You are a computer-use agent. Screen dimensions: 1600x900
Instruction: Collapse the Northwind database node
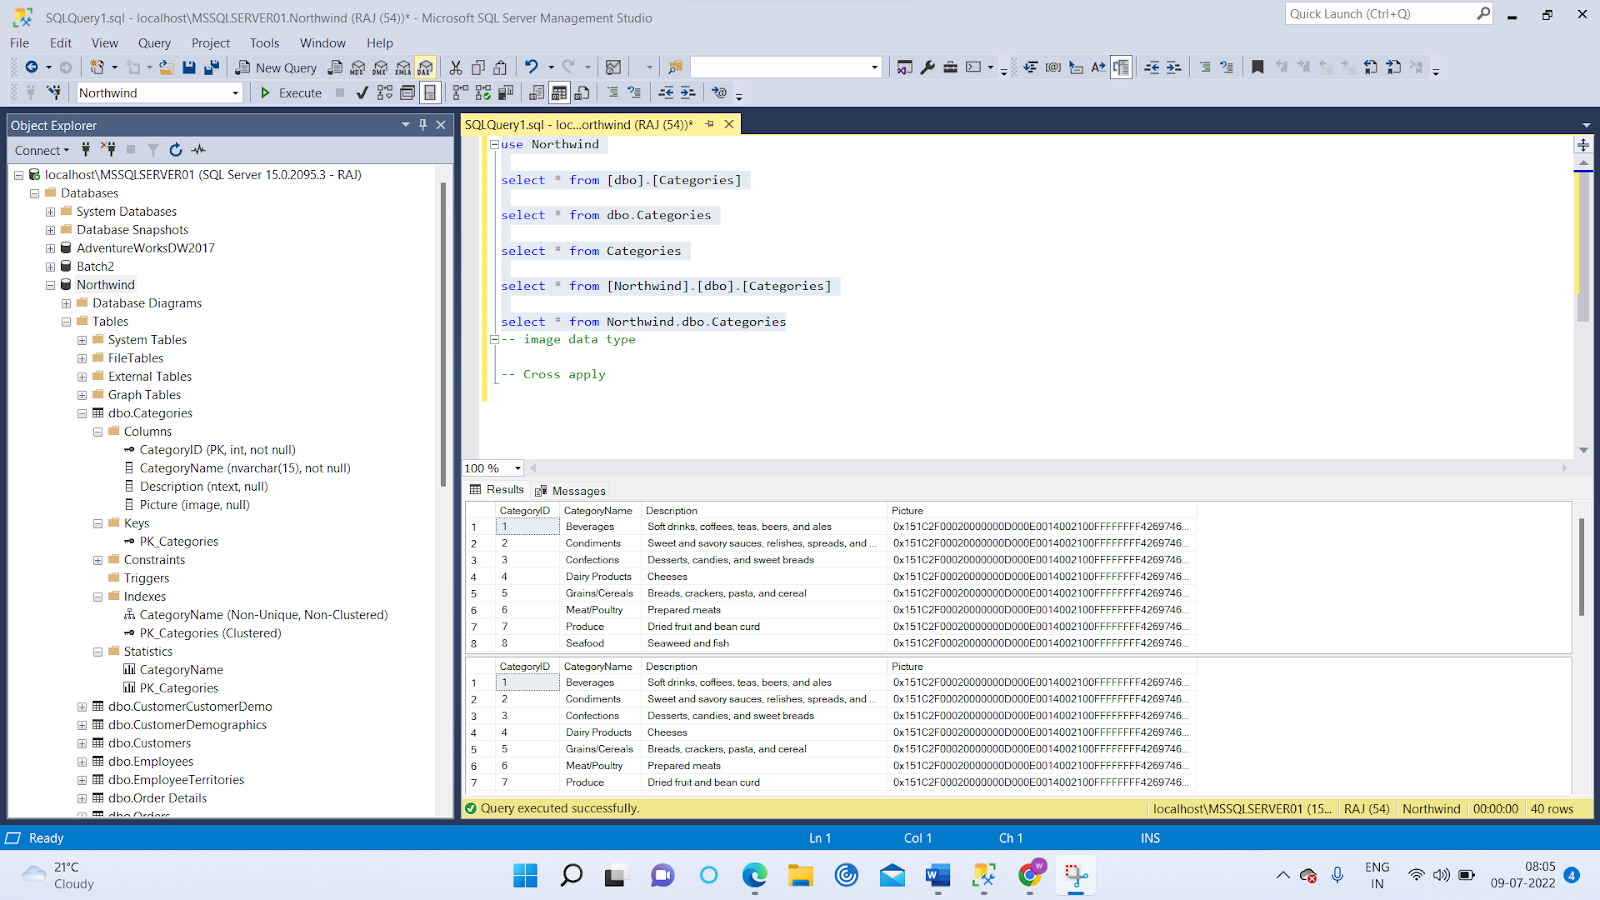[x=50, y=285]
